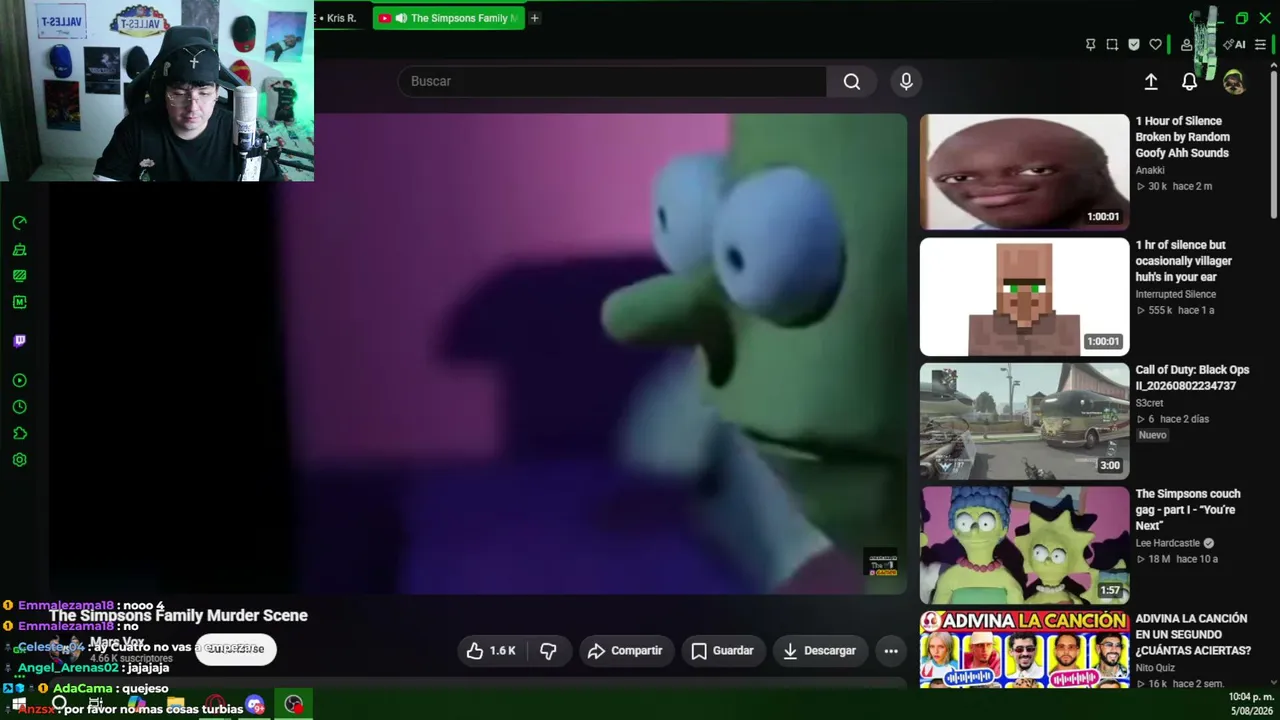Select The Simpsons Family tab
1280x720 pixels.
click(448, 18)
